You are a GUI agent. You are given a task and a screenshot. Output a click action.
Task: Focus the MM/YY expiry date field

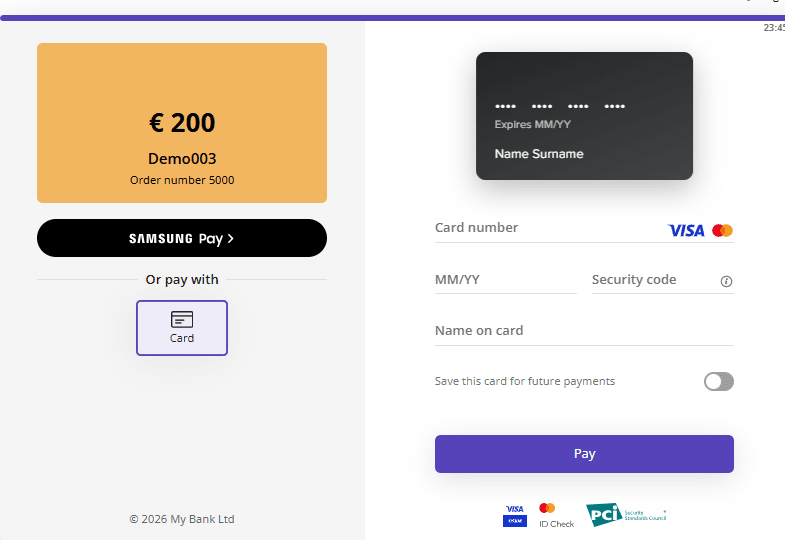(x=505, y=280)
